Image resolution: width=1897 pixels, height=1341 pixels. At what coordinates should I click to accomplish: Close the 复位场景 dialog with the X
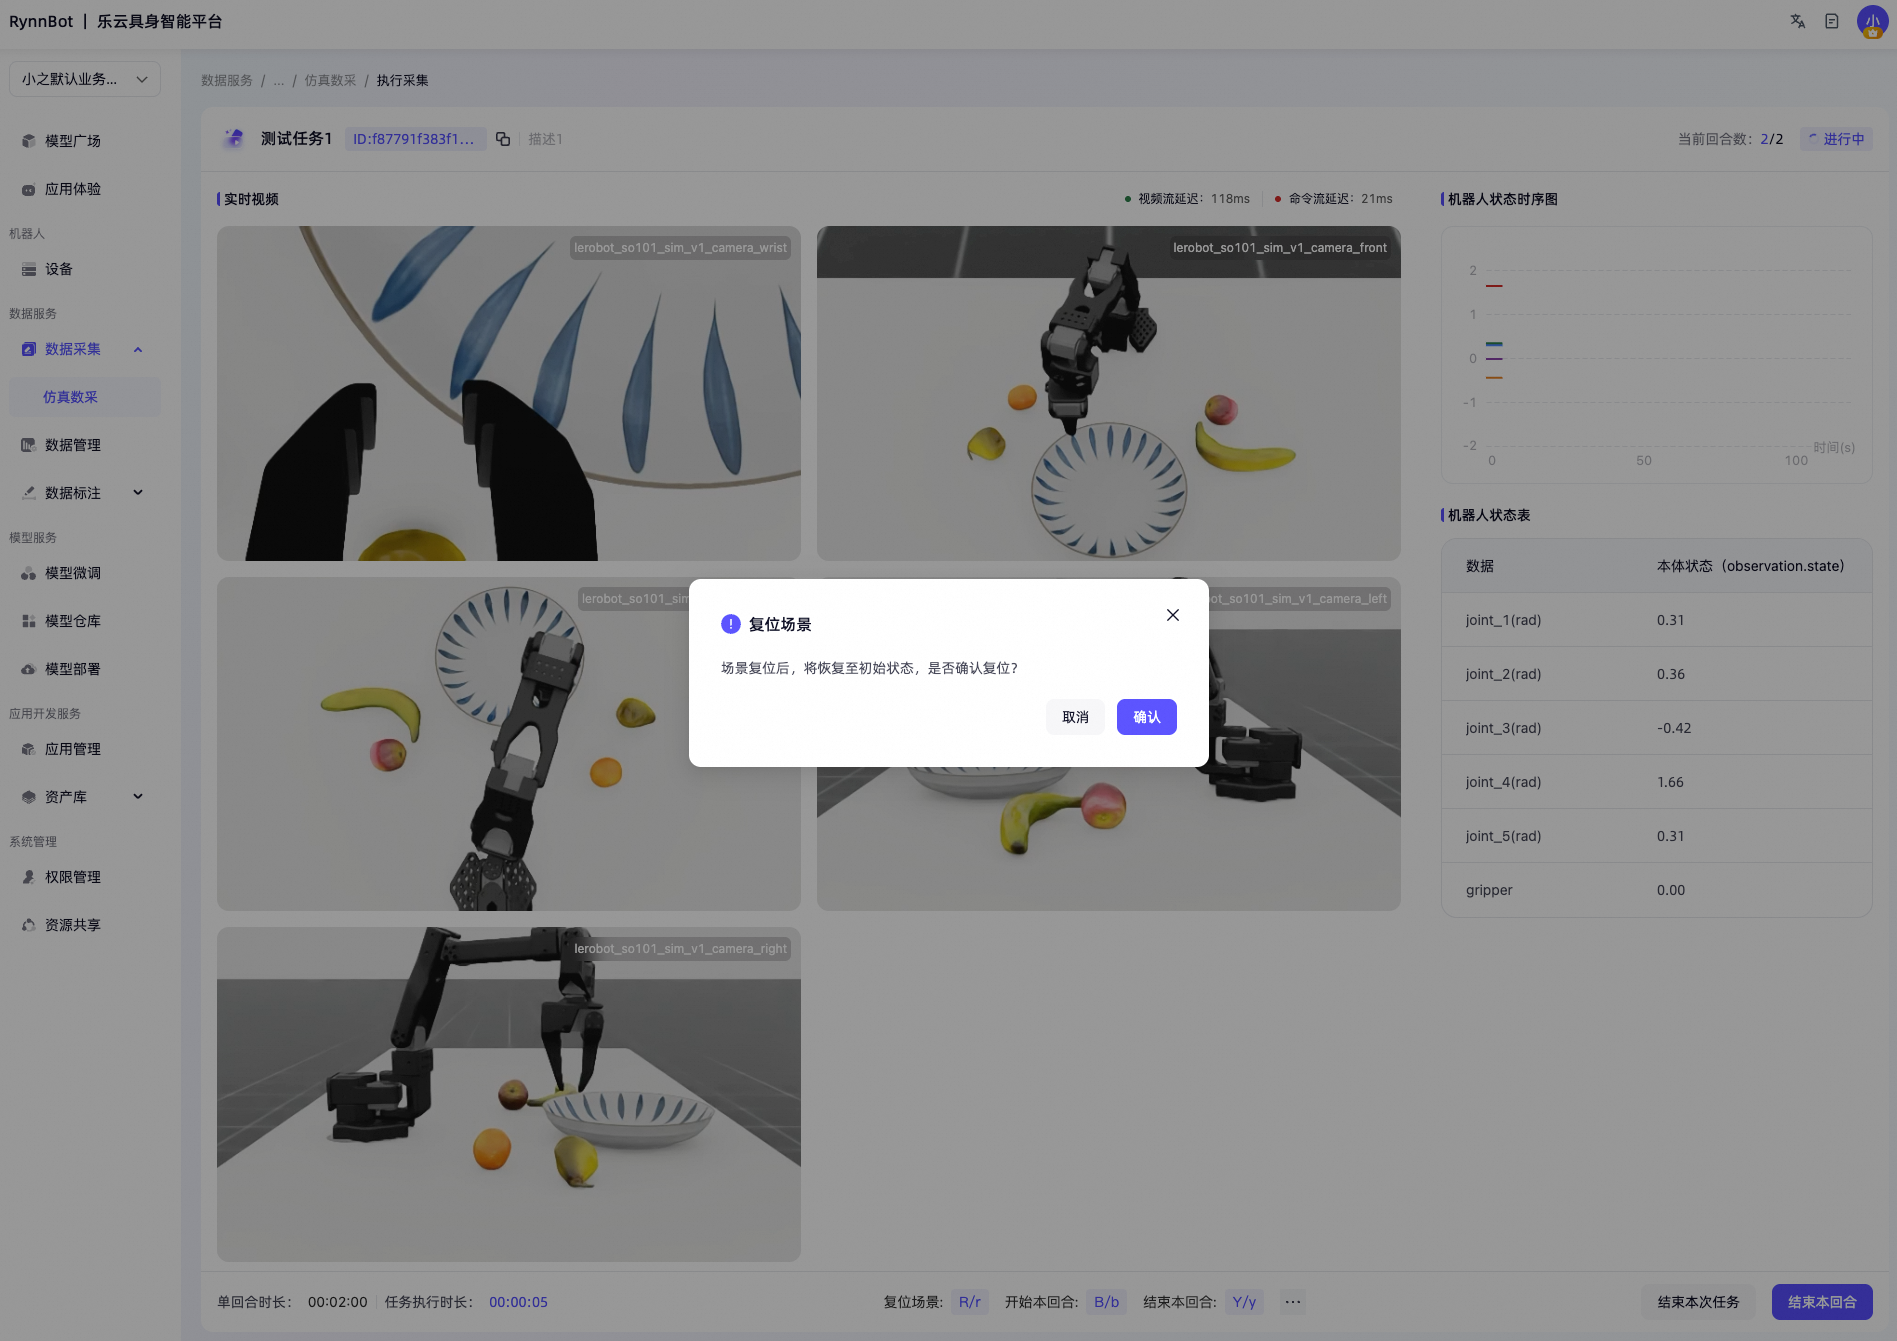pyautogui.click(x=1173, y=615)
